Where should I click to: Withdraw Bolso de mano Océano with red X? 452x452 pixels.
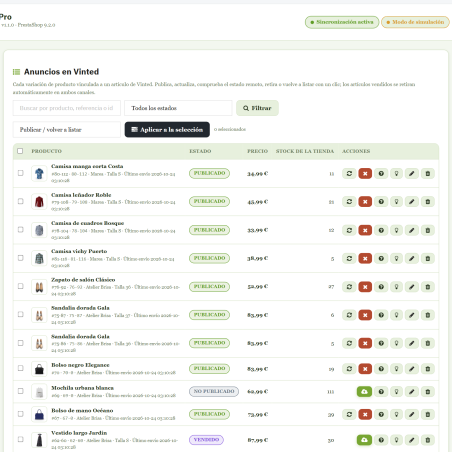(x=365, y=414)
